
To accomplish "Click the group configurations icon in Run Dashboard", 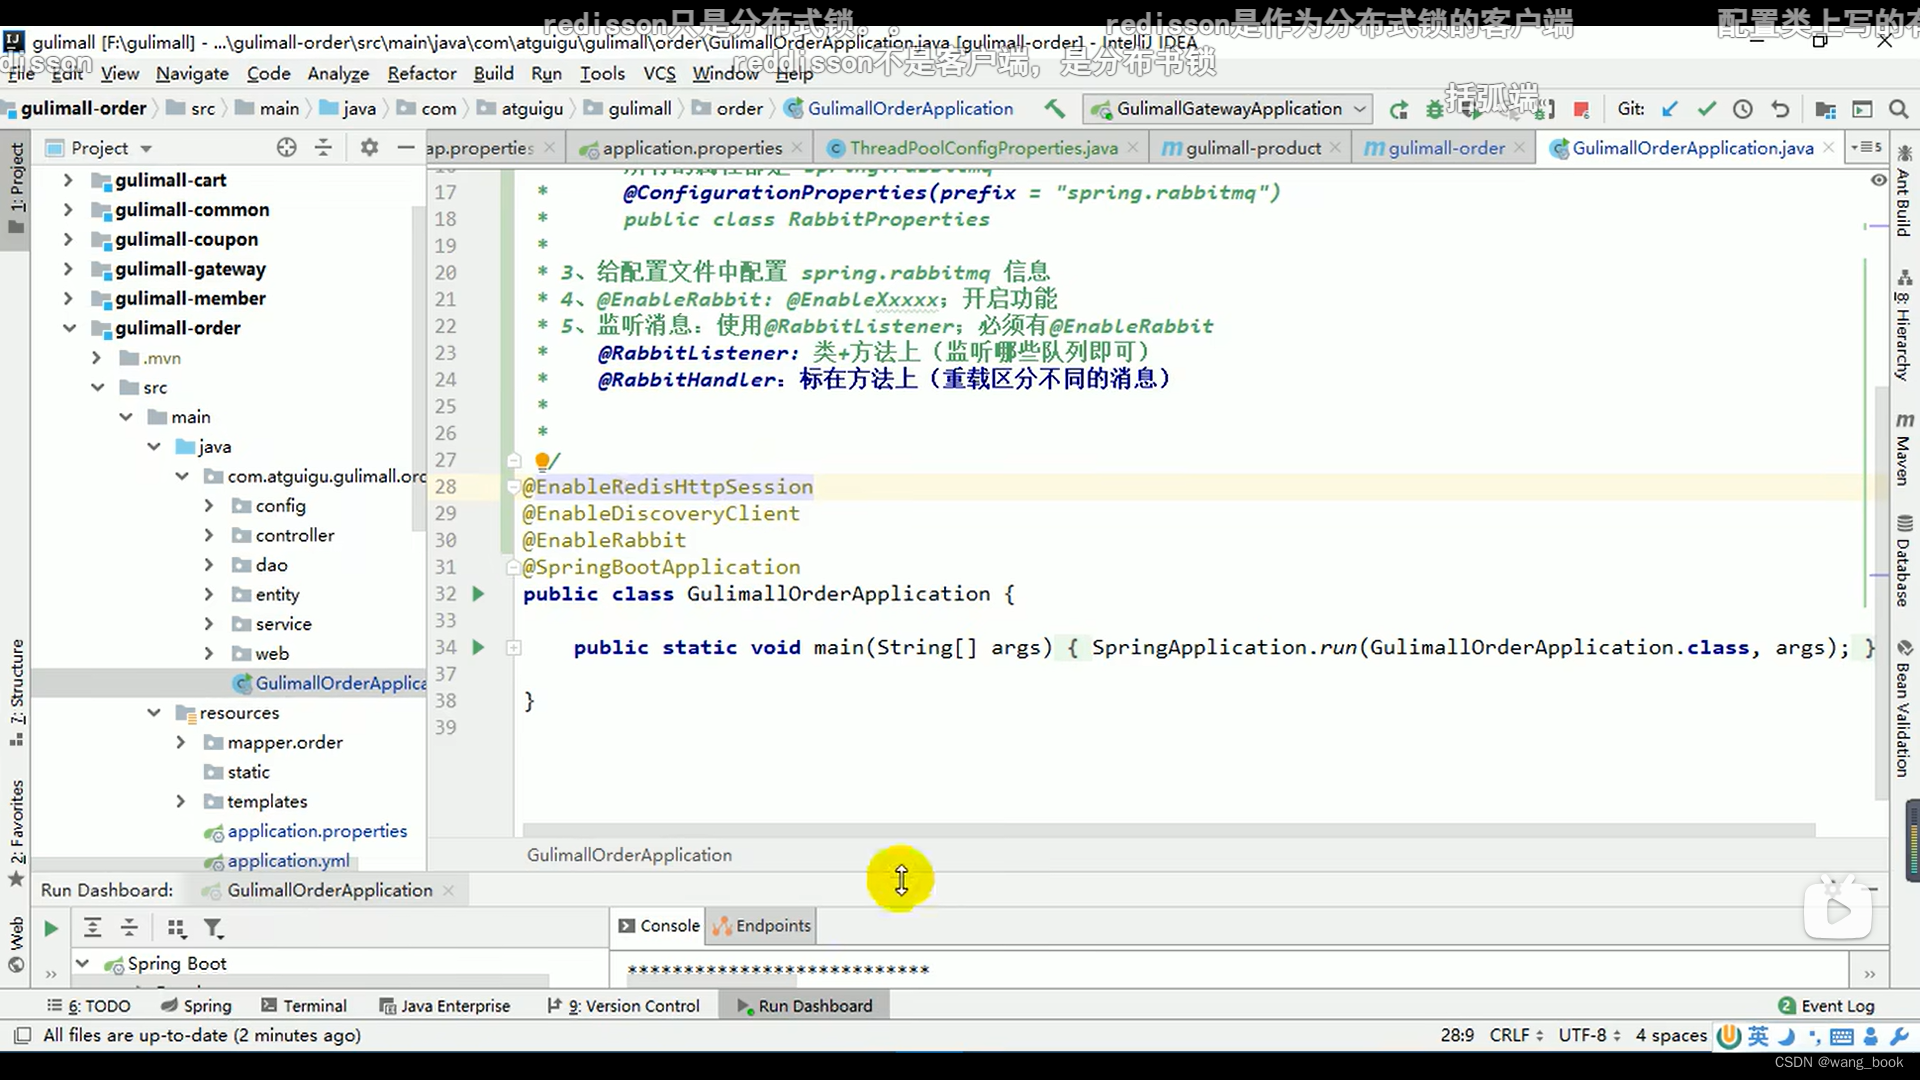I will pyautogui.click(x=176, y=929).
